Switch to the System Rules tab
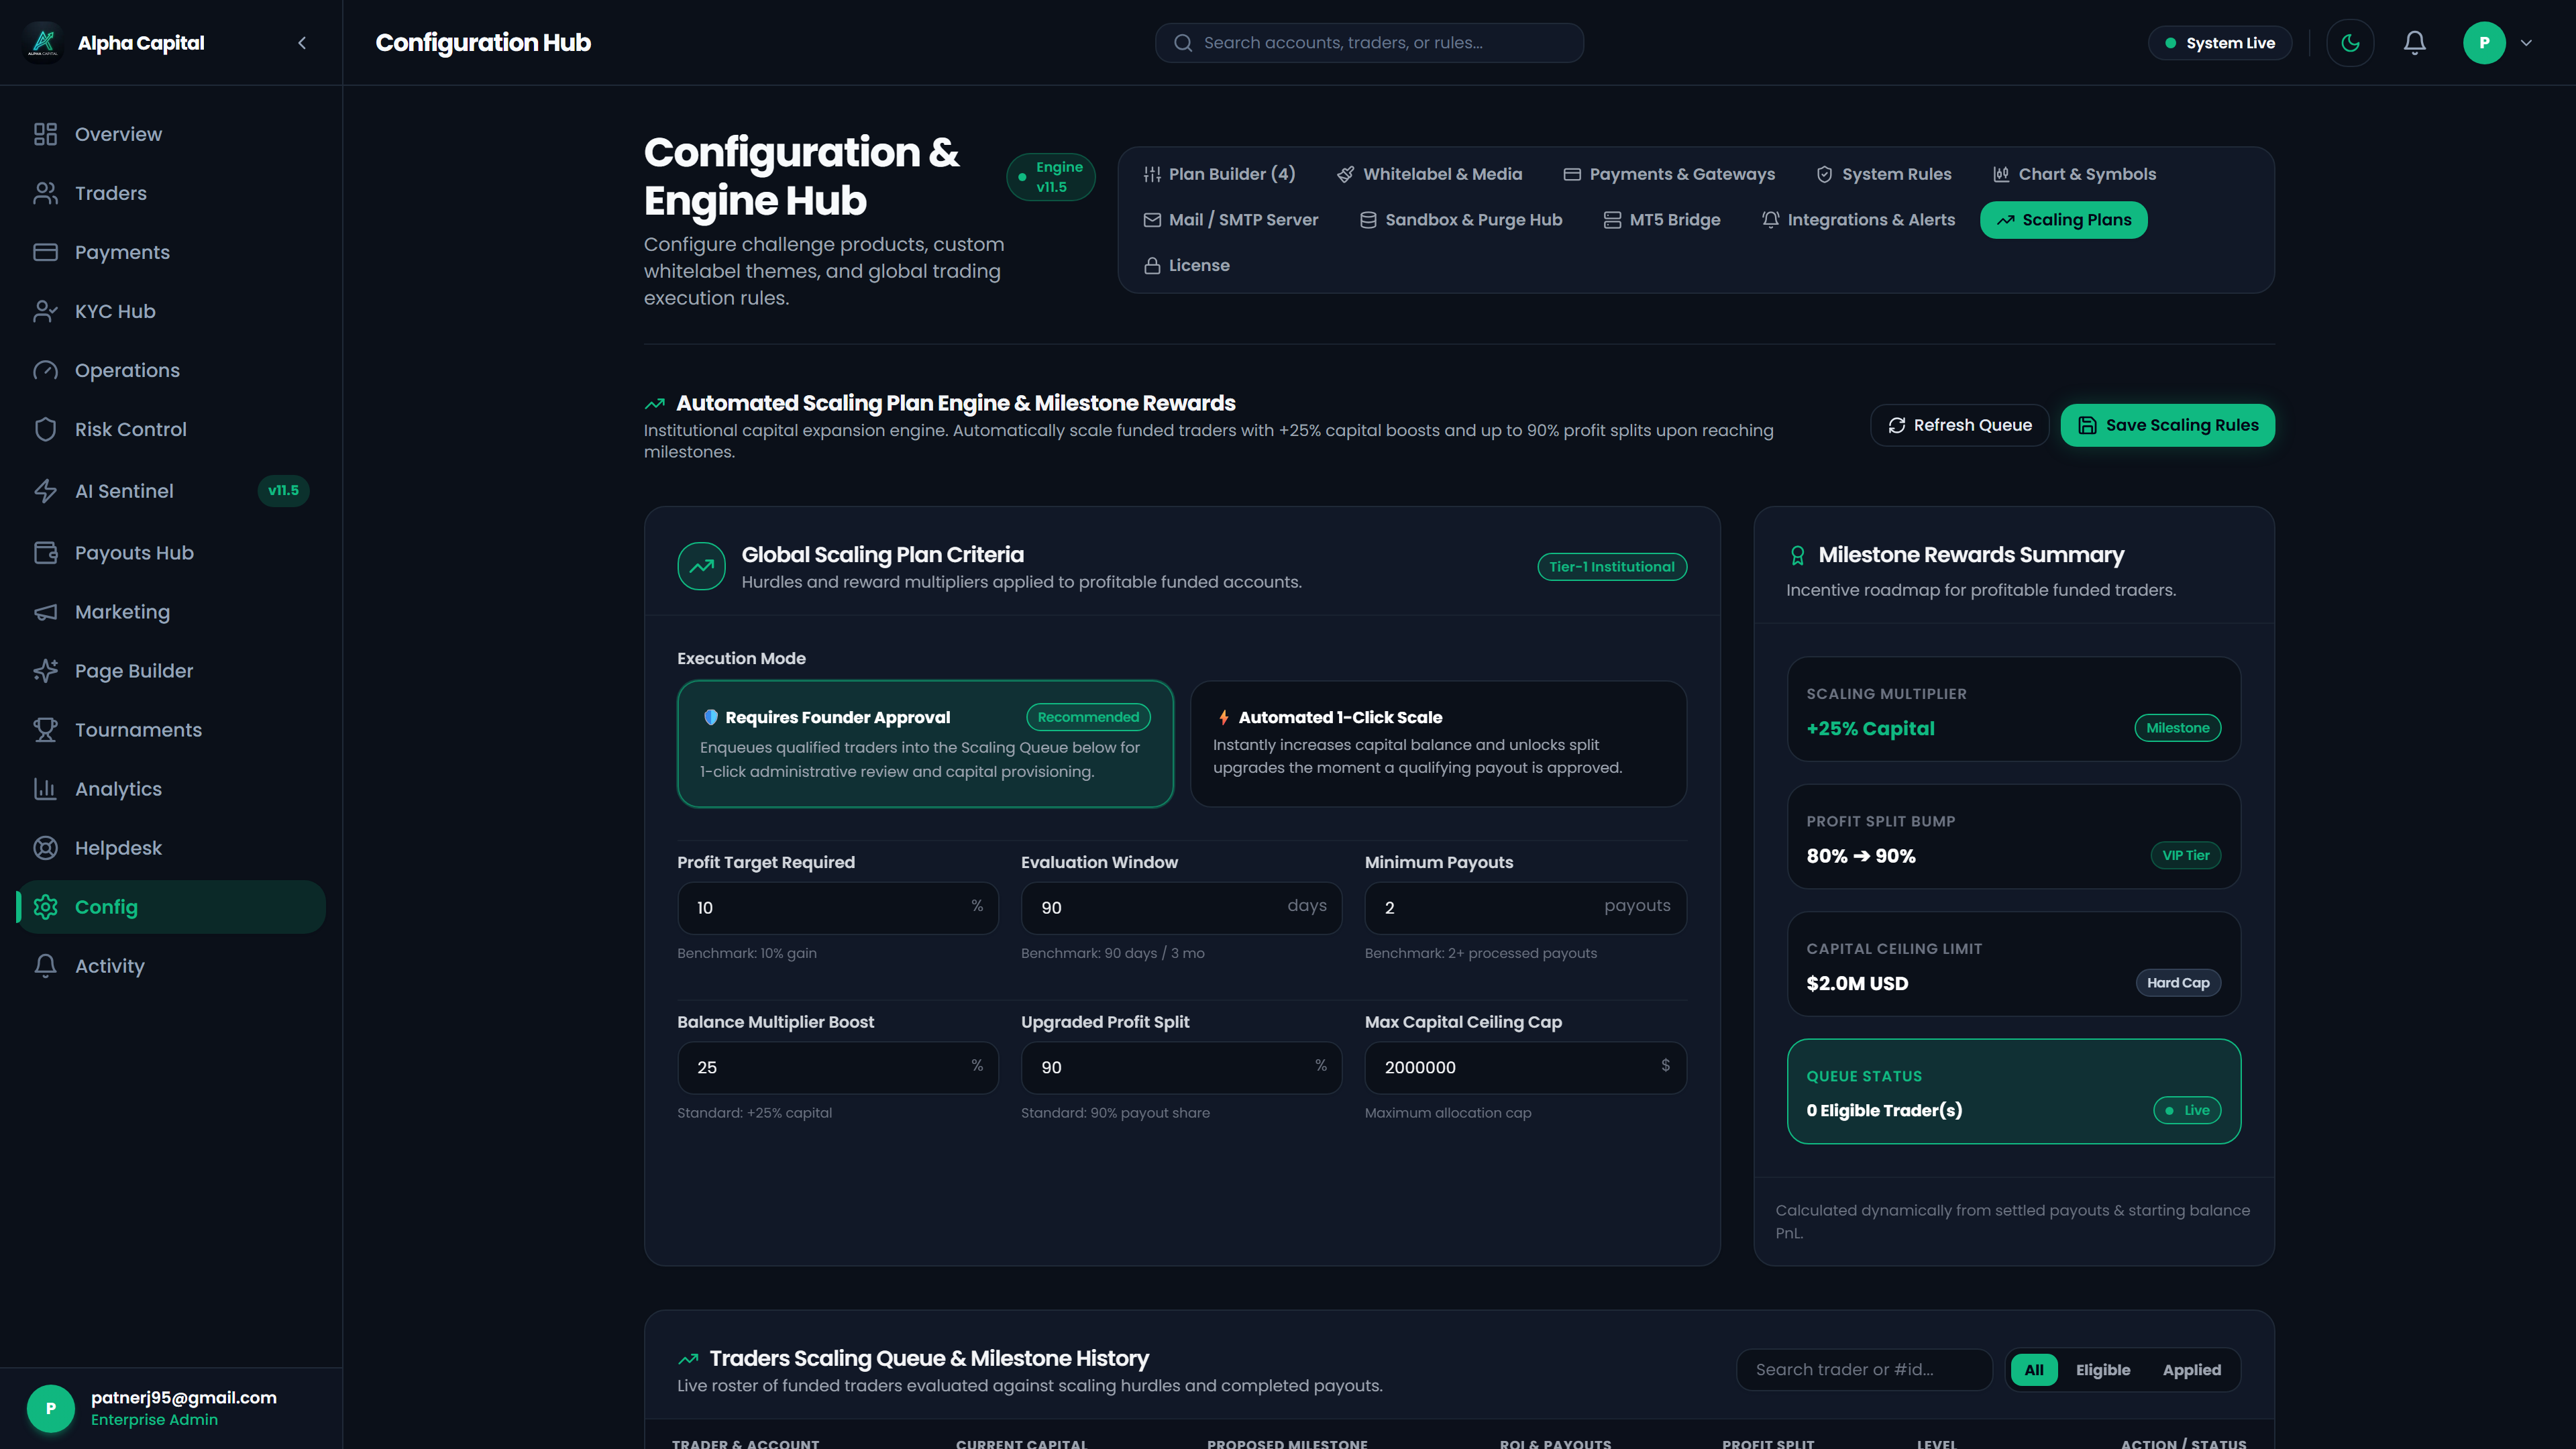This screenshot has width=2576, height=1449. (1884, 174)
